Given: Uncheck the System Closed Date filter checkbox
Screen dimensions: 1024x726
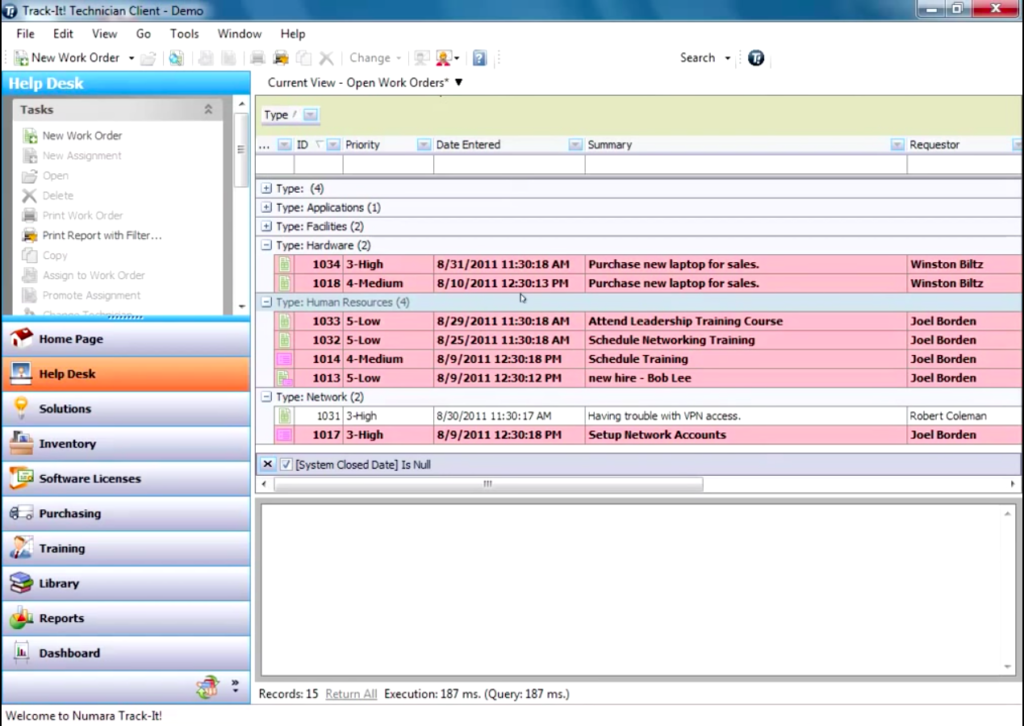Looking at the screenshot, I should click(286, 465).
